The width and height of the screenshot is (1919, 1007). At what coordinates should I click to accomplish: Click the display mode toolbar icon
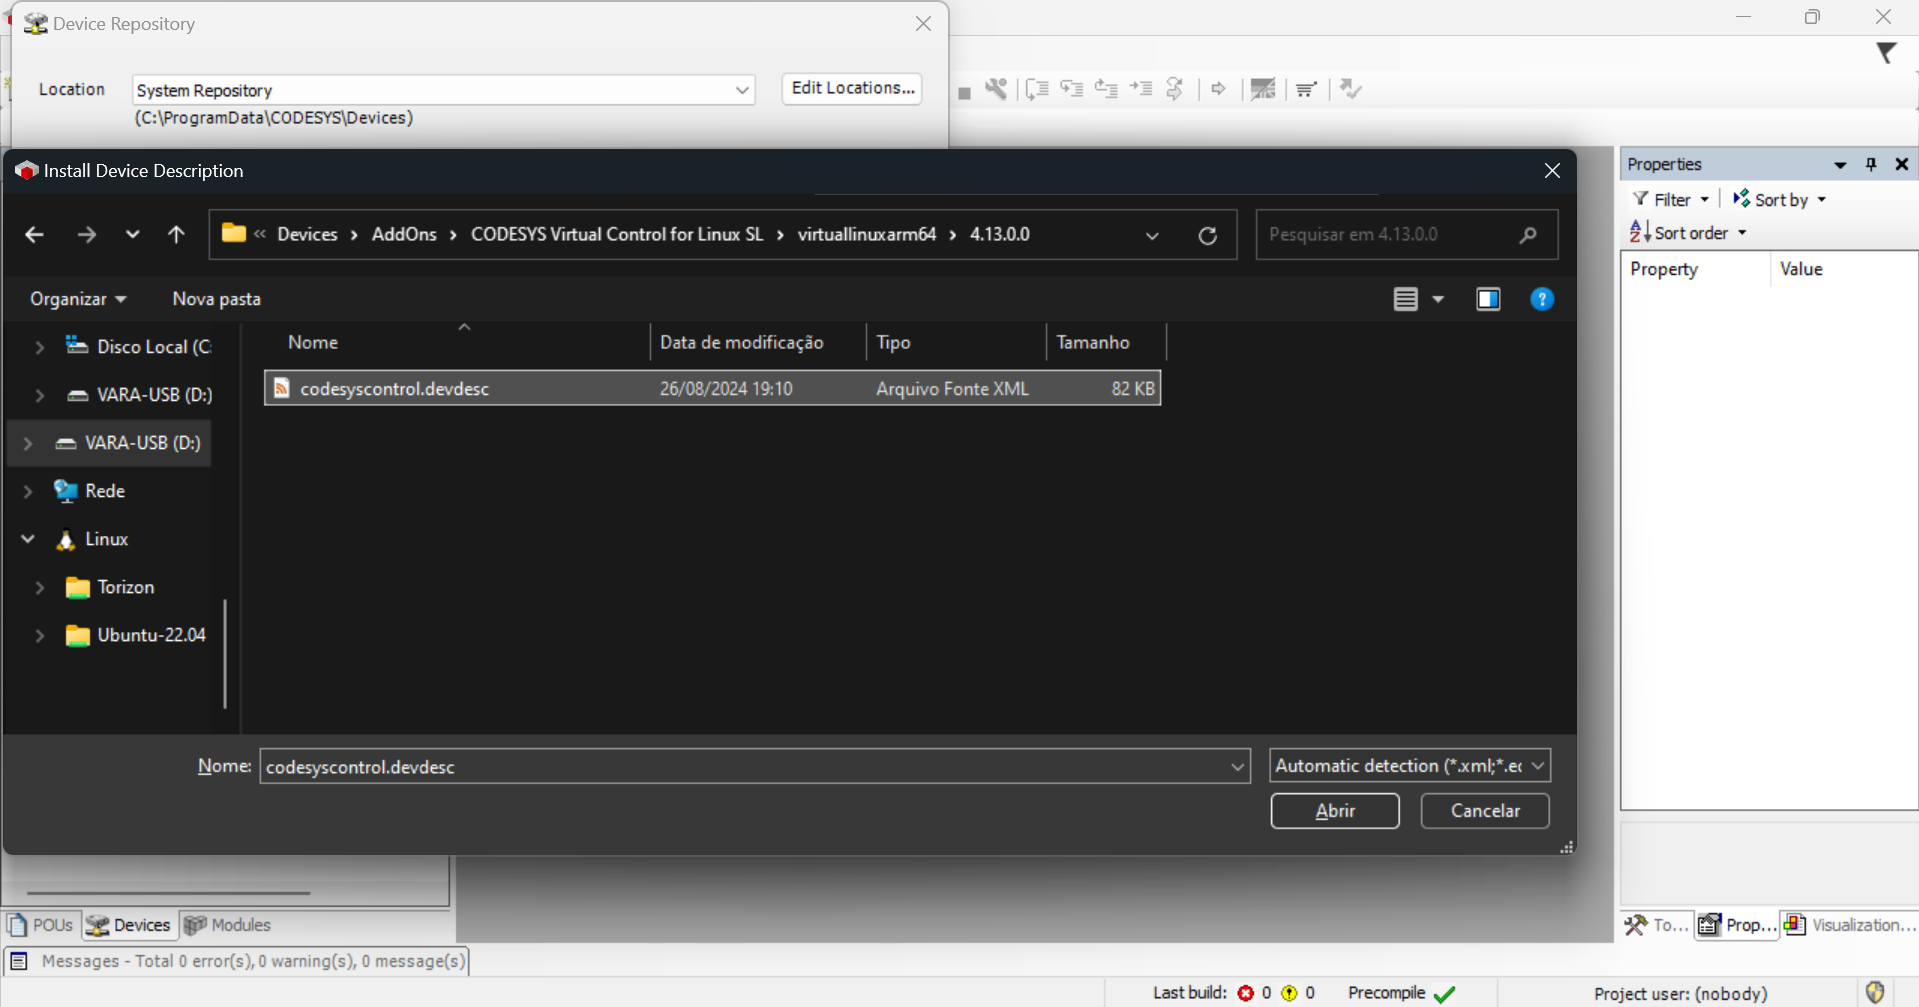click(1263, 89)
